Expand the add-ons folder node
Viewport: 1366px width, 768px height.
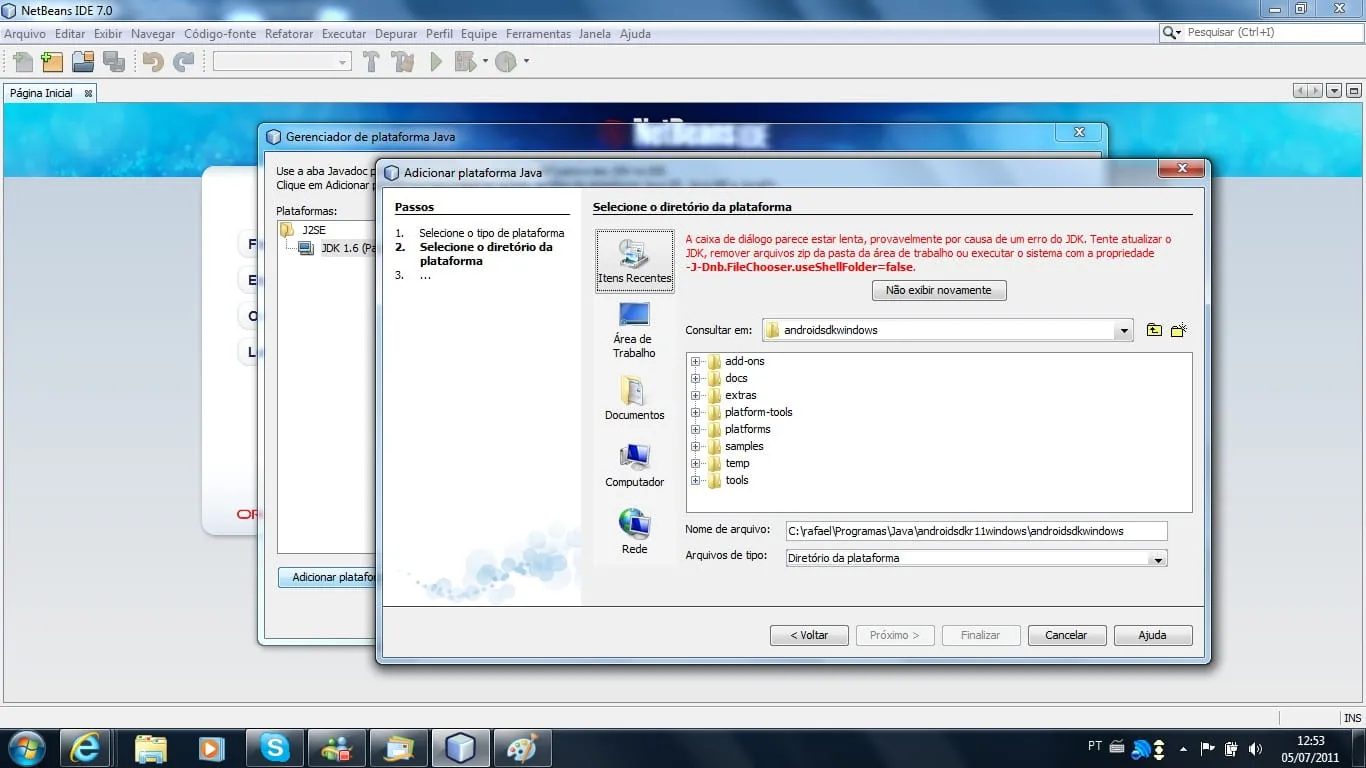pos(695,361)
